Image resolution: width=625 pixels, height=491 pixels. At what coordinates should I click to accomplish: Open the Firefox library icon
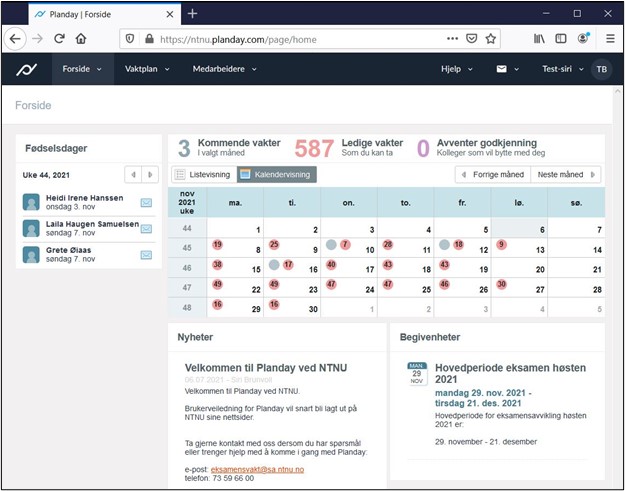[x=539, y=39]
